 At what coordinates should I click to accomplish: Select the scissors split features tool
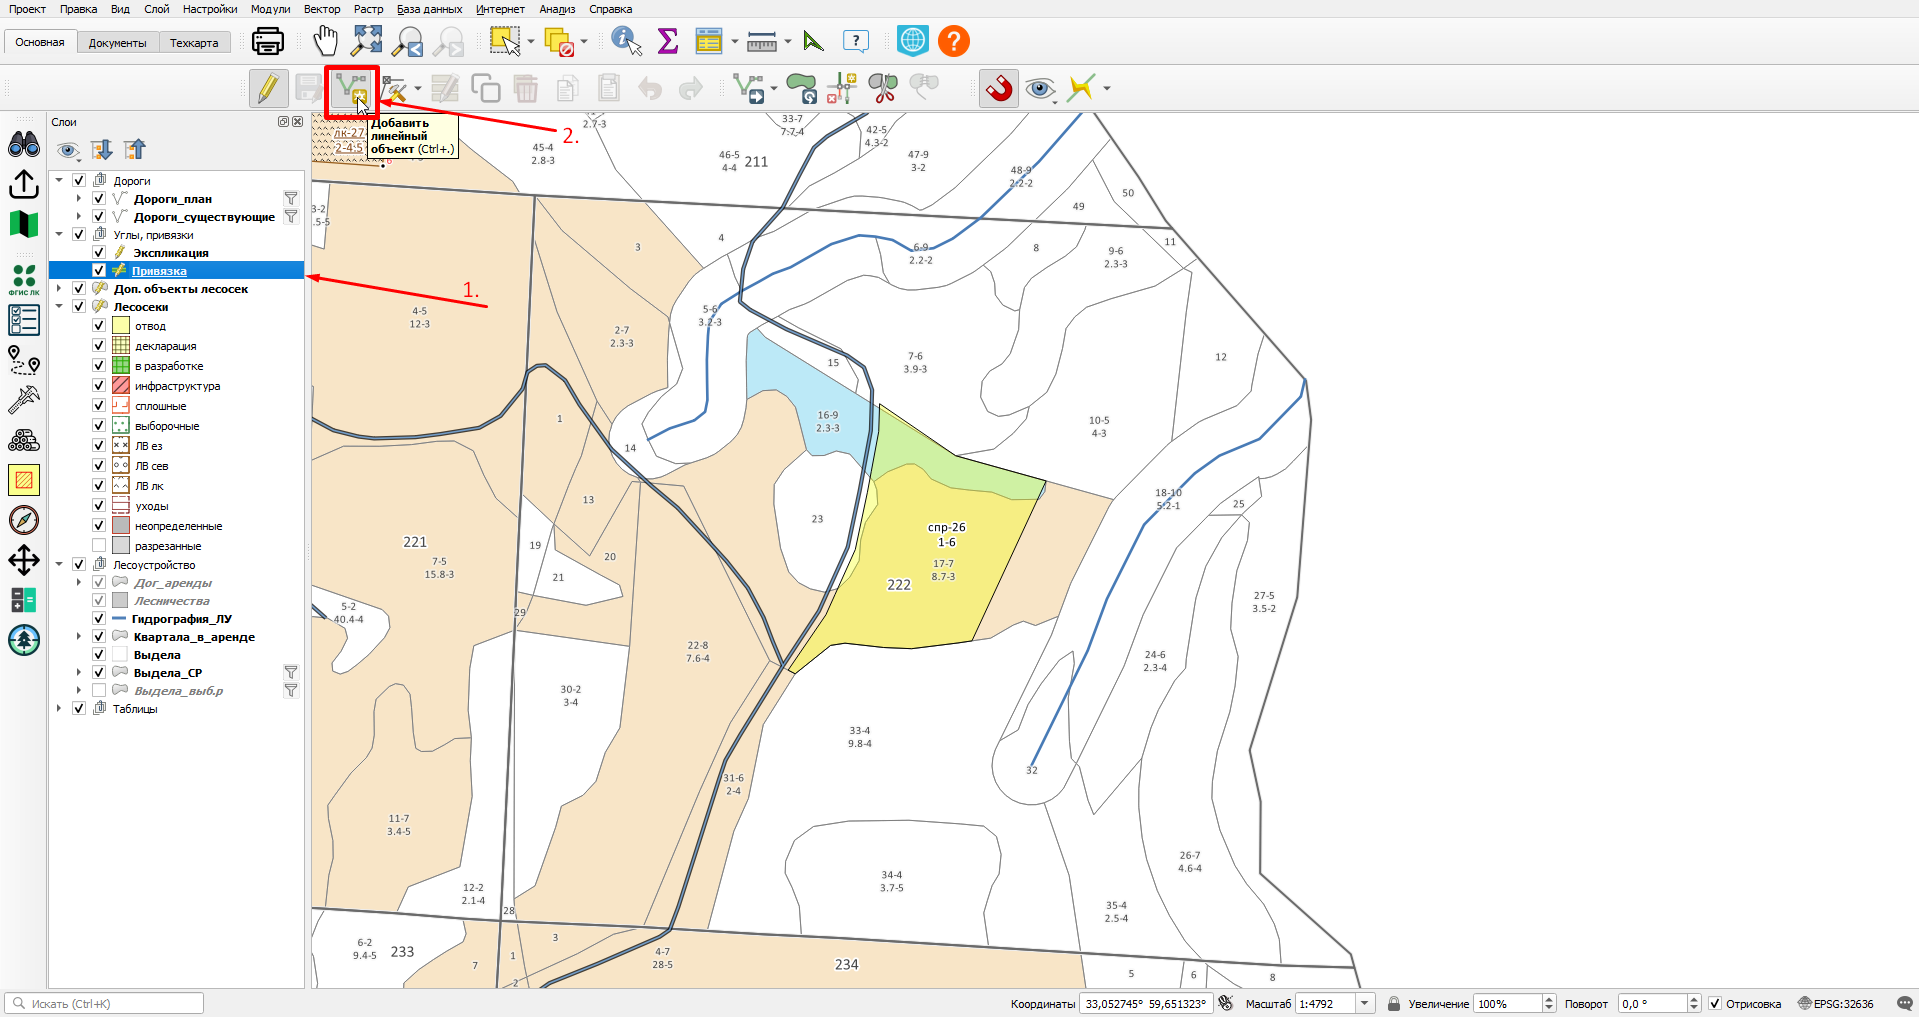point(883,88)
